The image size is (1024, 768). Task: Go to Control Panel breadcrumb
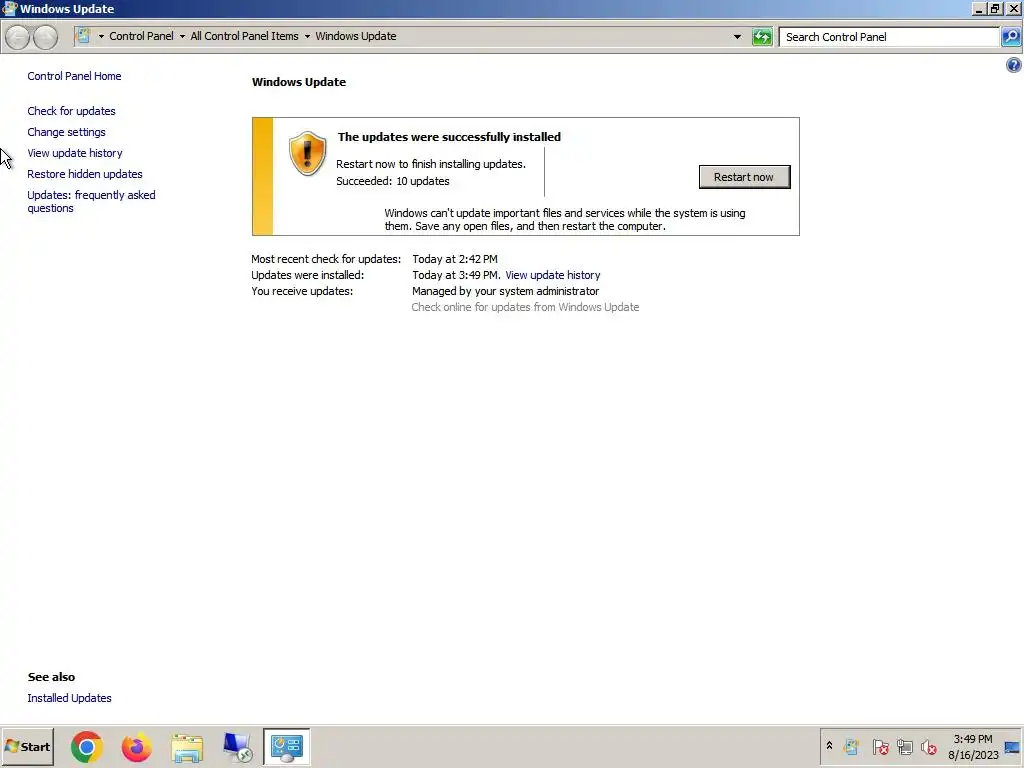click(141, 36)
